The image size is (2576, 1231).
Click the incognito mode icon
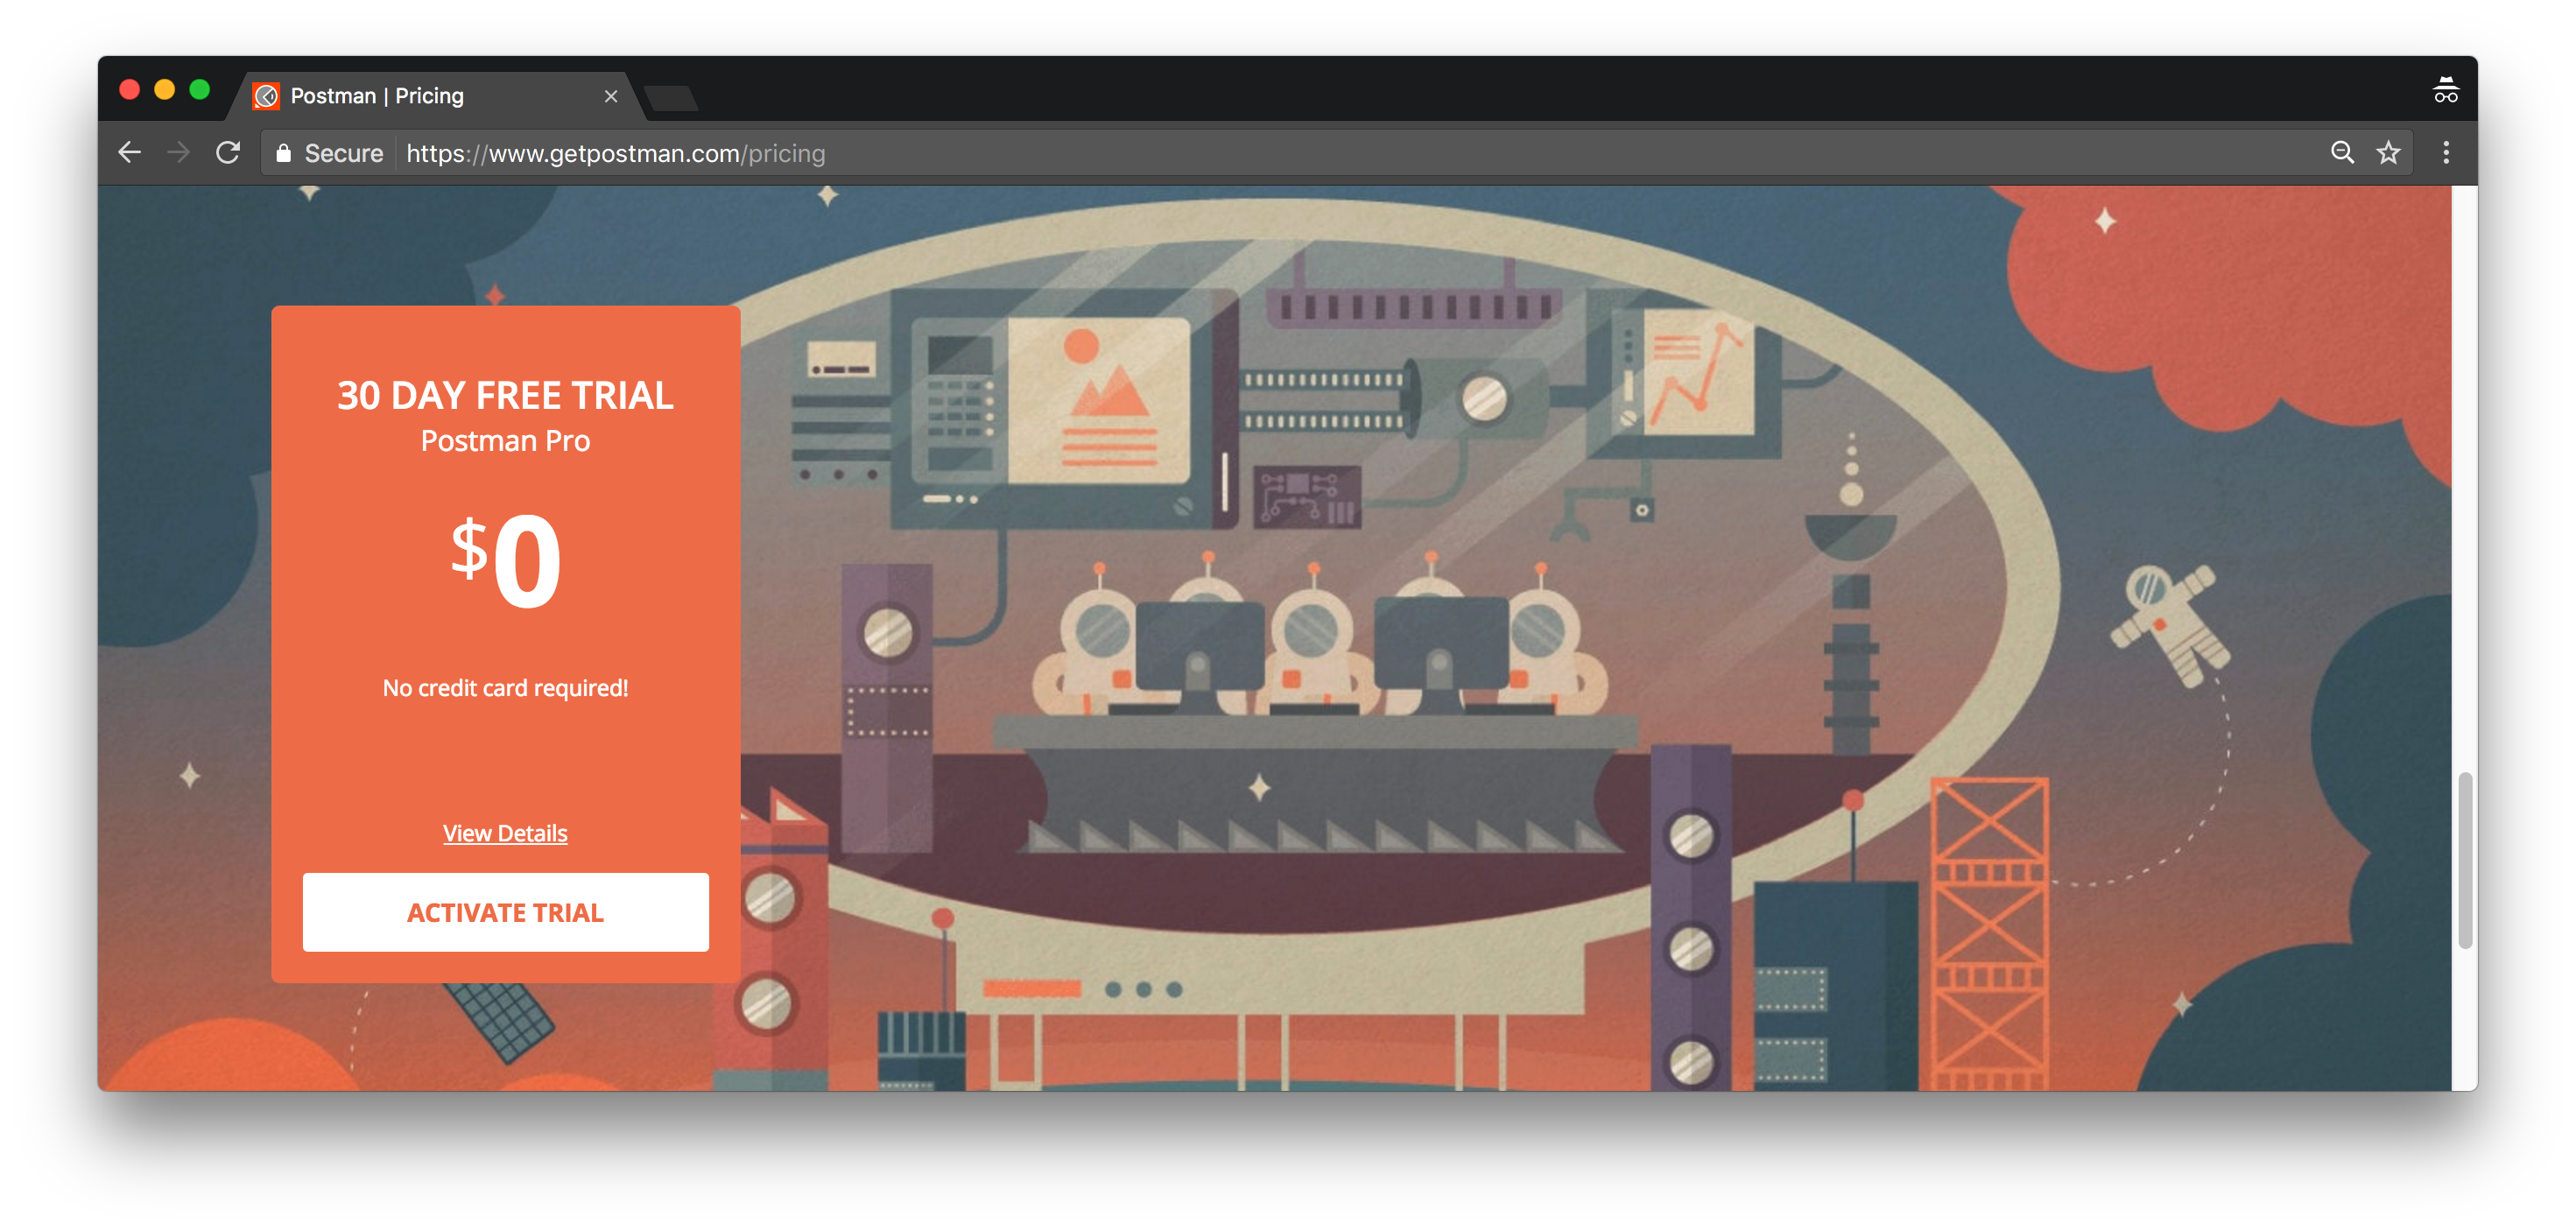click(2445, 91)
